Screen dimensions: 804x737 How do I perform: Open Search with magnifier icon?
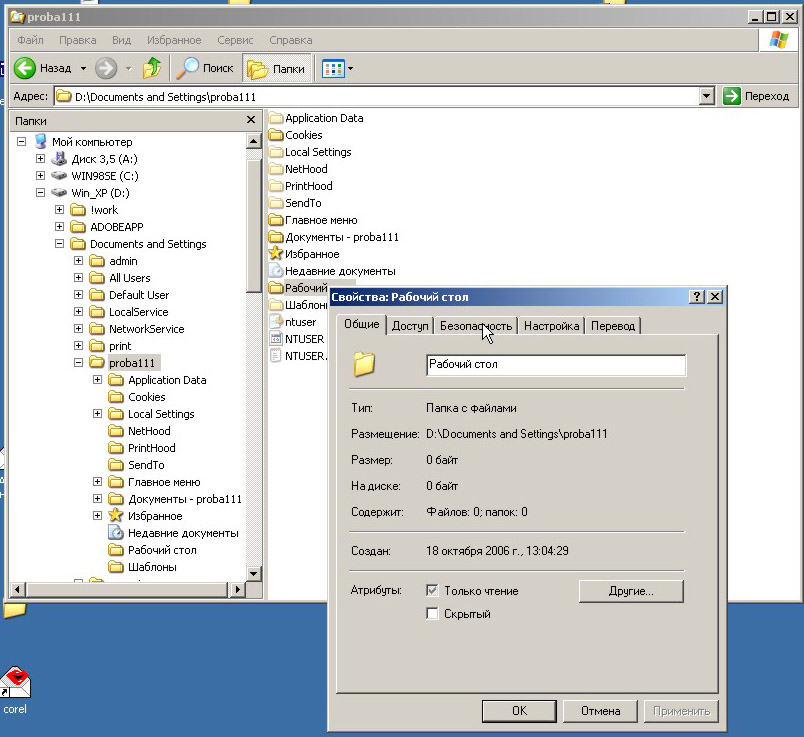pyautogui.click(x=204, y=69)
